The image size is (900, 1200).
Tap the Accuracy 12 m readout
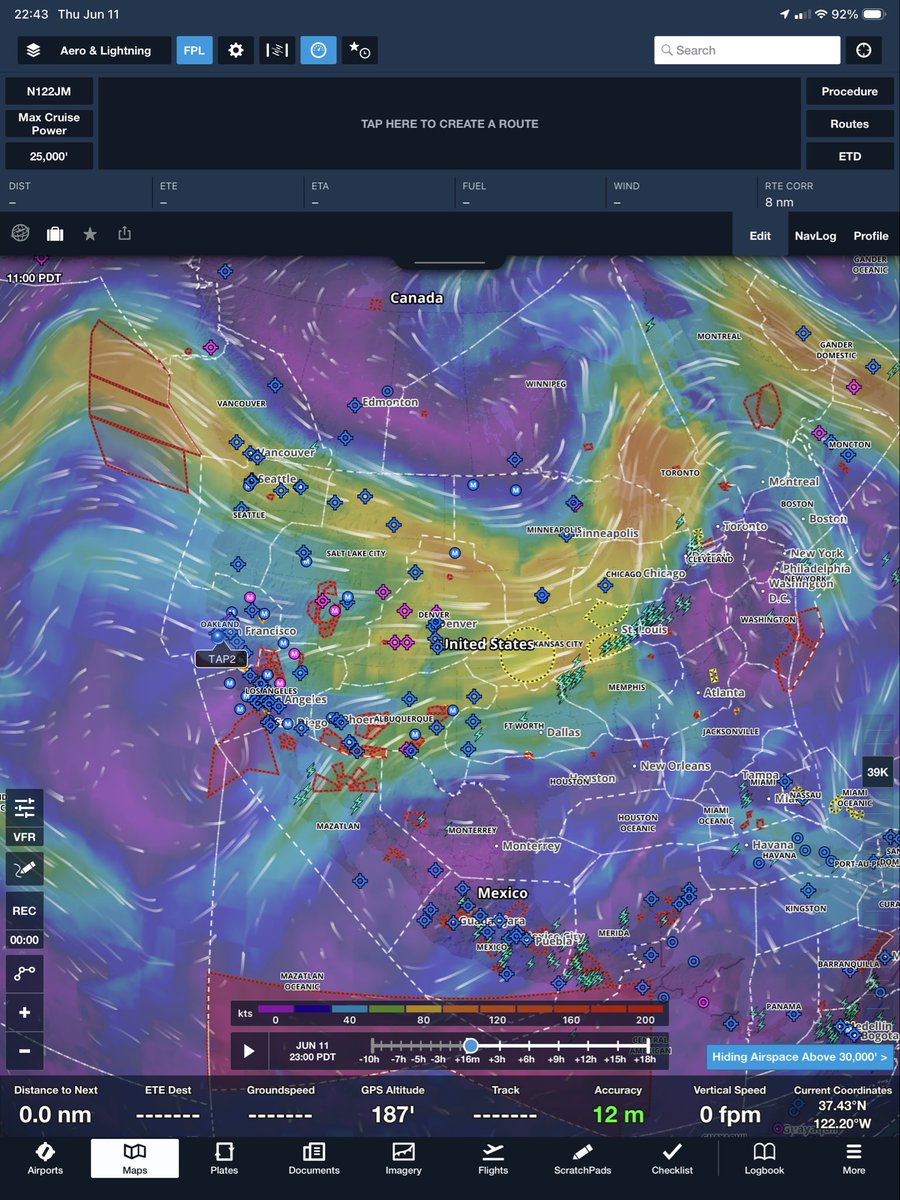pos(618,1104)
